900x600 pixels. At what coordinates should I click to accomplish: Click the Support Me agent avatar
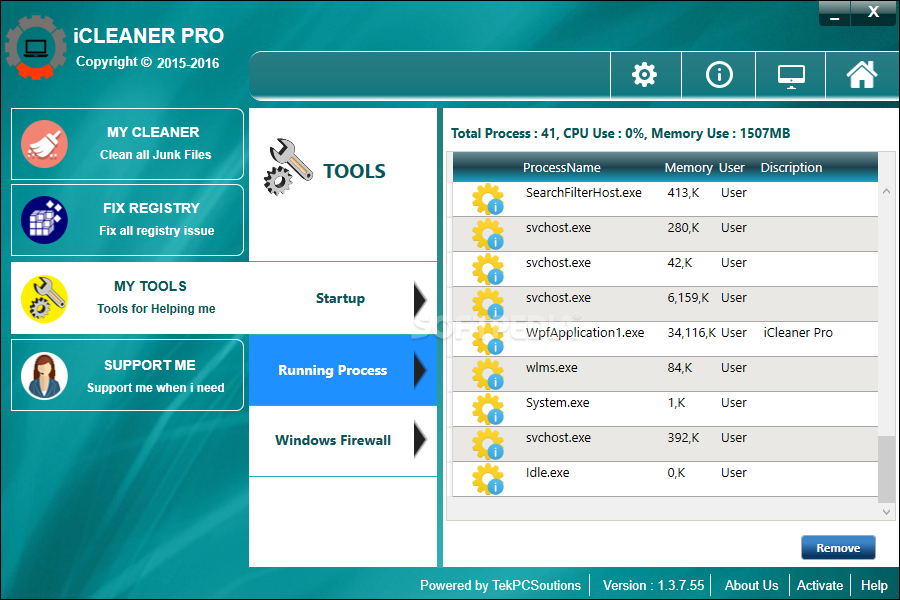tap(44, 376)
